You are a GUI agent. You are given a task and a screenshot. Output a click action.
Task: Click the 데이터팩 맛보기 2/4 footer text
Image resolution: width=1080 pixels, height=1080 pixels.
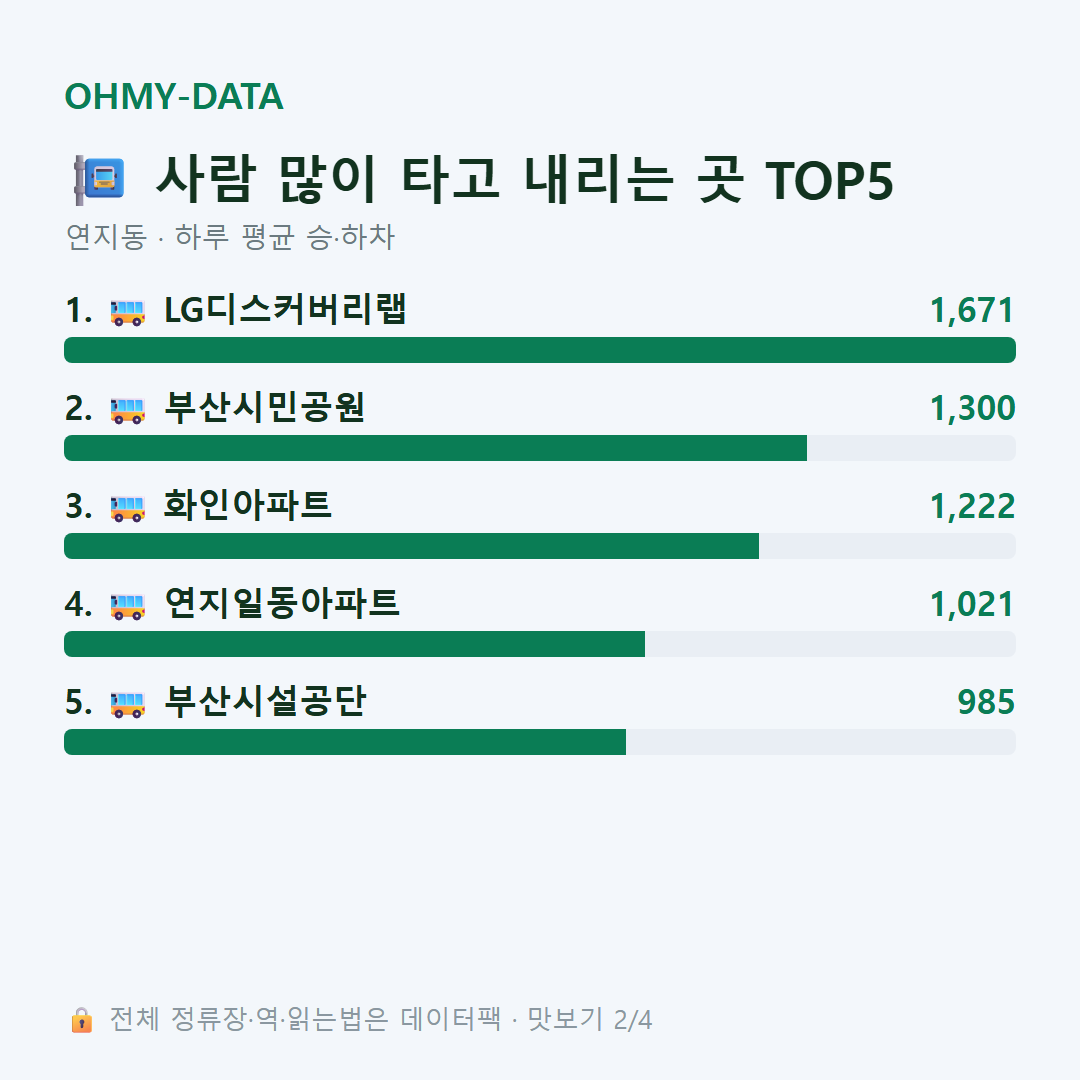click(526, 1019)
